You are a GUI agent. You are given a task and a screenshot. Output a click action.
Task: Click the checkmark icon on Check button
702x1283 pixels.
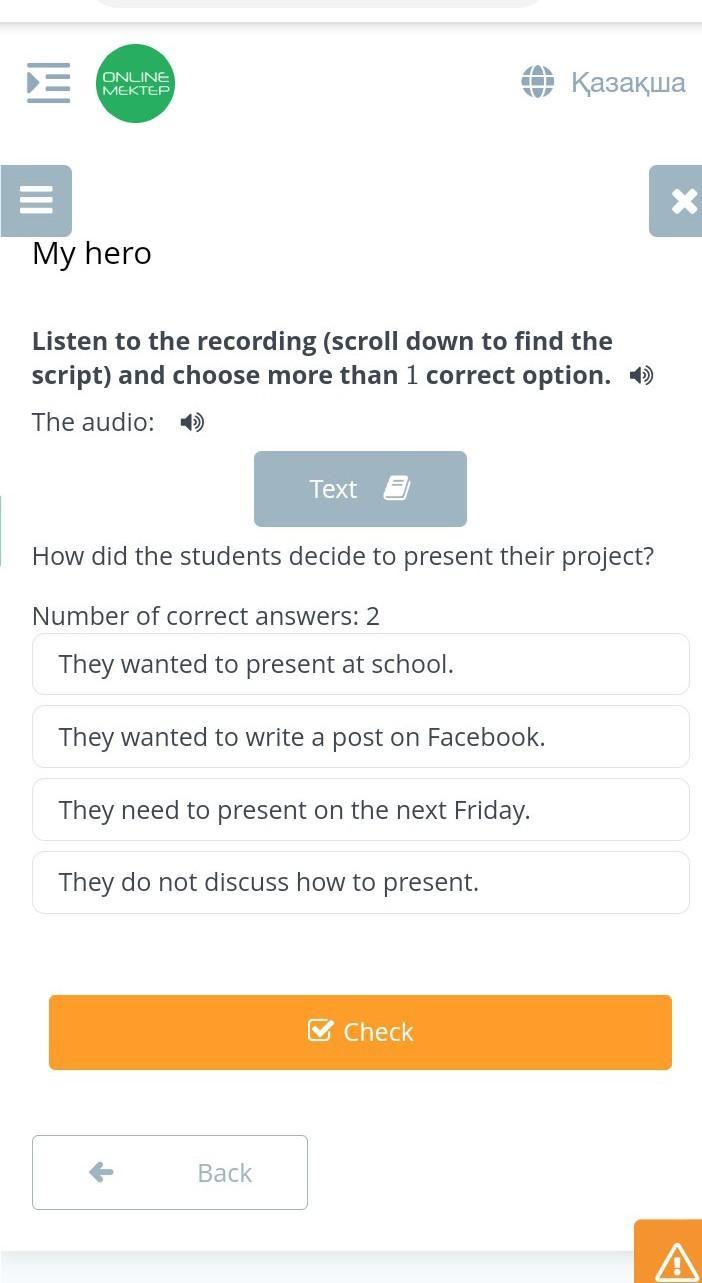[320, 1031]
